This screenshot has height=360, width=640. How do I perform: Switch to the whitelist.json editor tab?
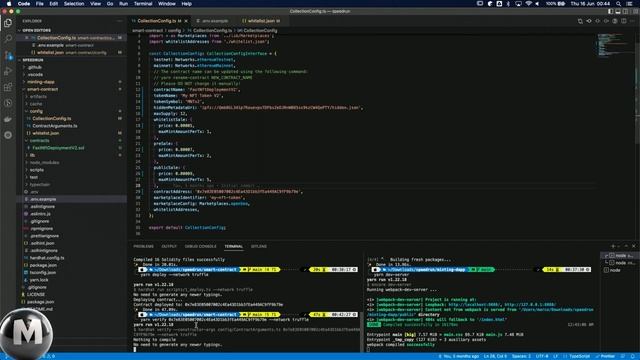(261, 21)
